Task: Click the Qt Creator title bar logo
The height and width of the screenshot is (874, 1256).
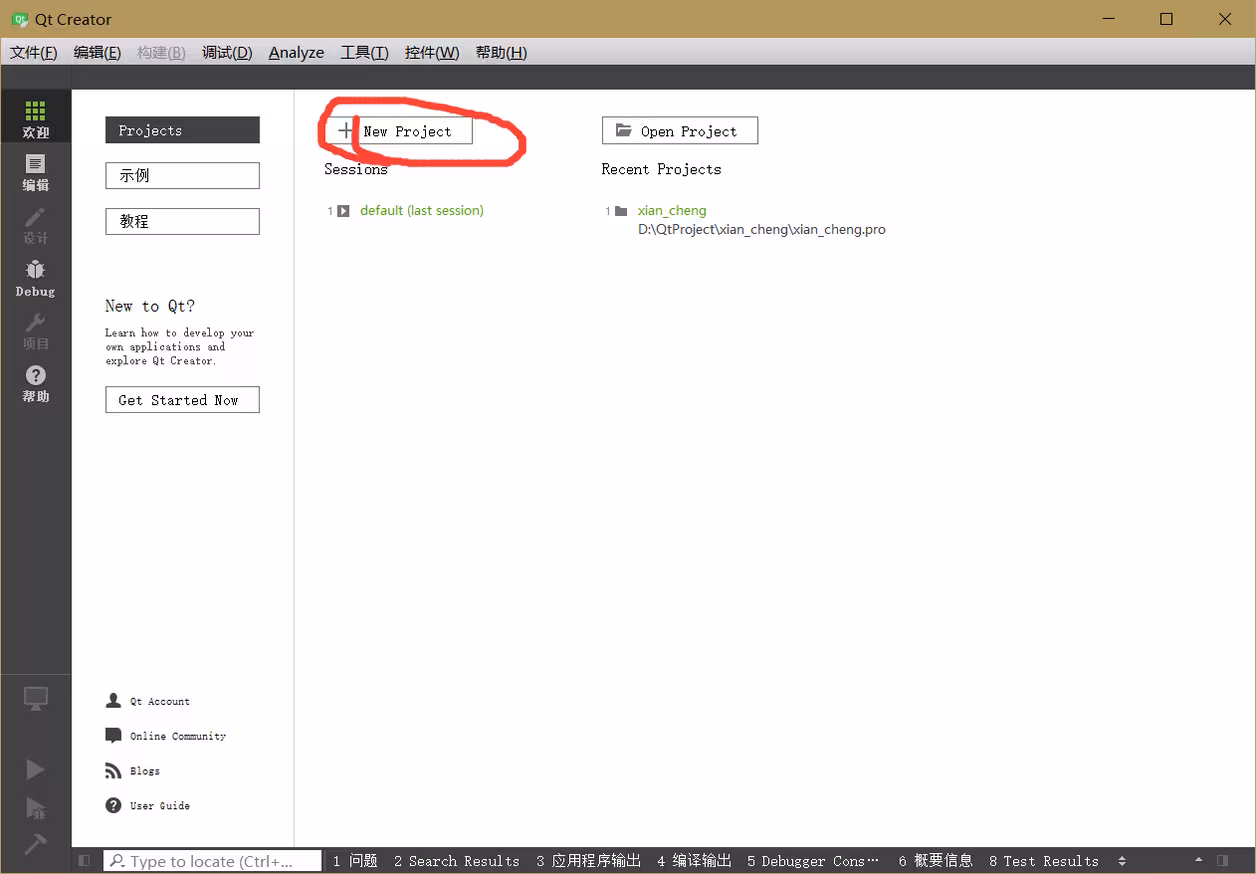Action: 19,19
